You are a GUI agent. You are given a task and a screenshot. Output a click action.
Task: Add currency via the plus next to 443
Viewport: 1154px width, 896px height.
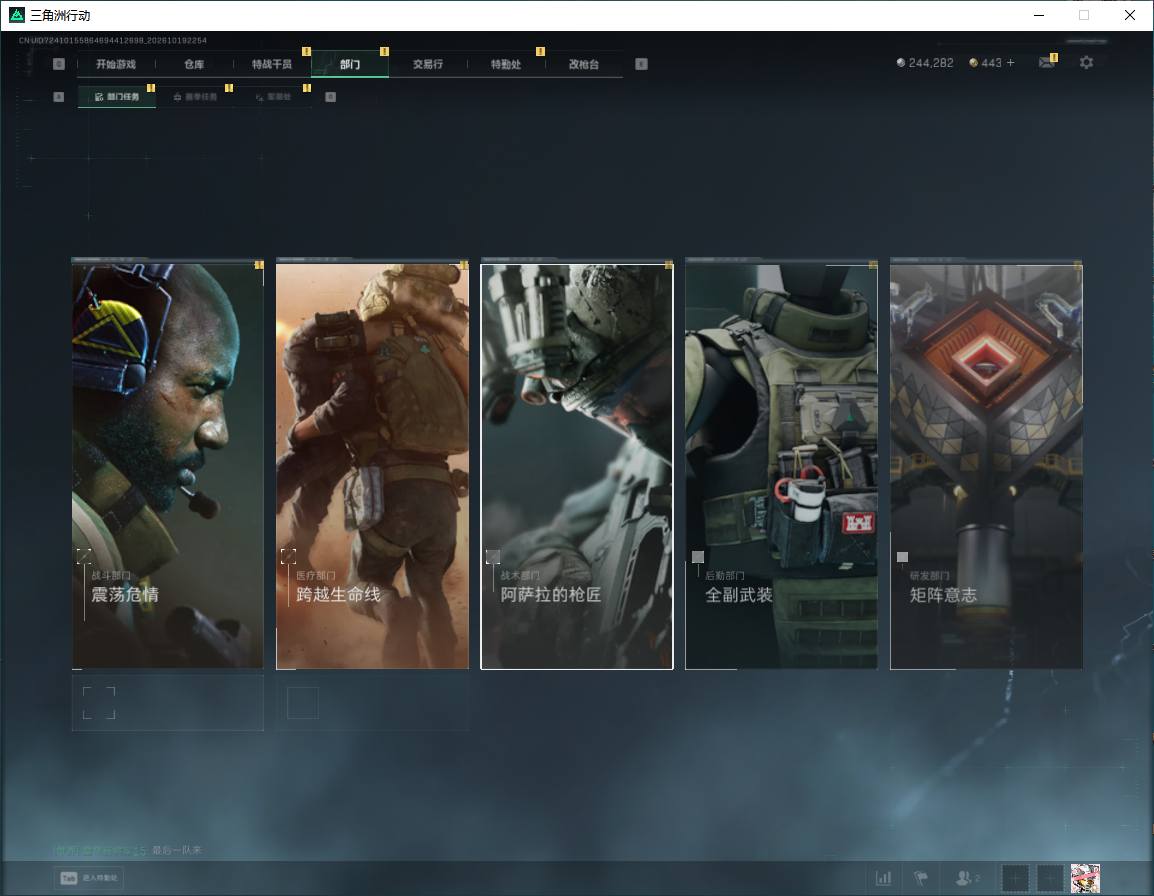(x=1010, y=63)
